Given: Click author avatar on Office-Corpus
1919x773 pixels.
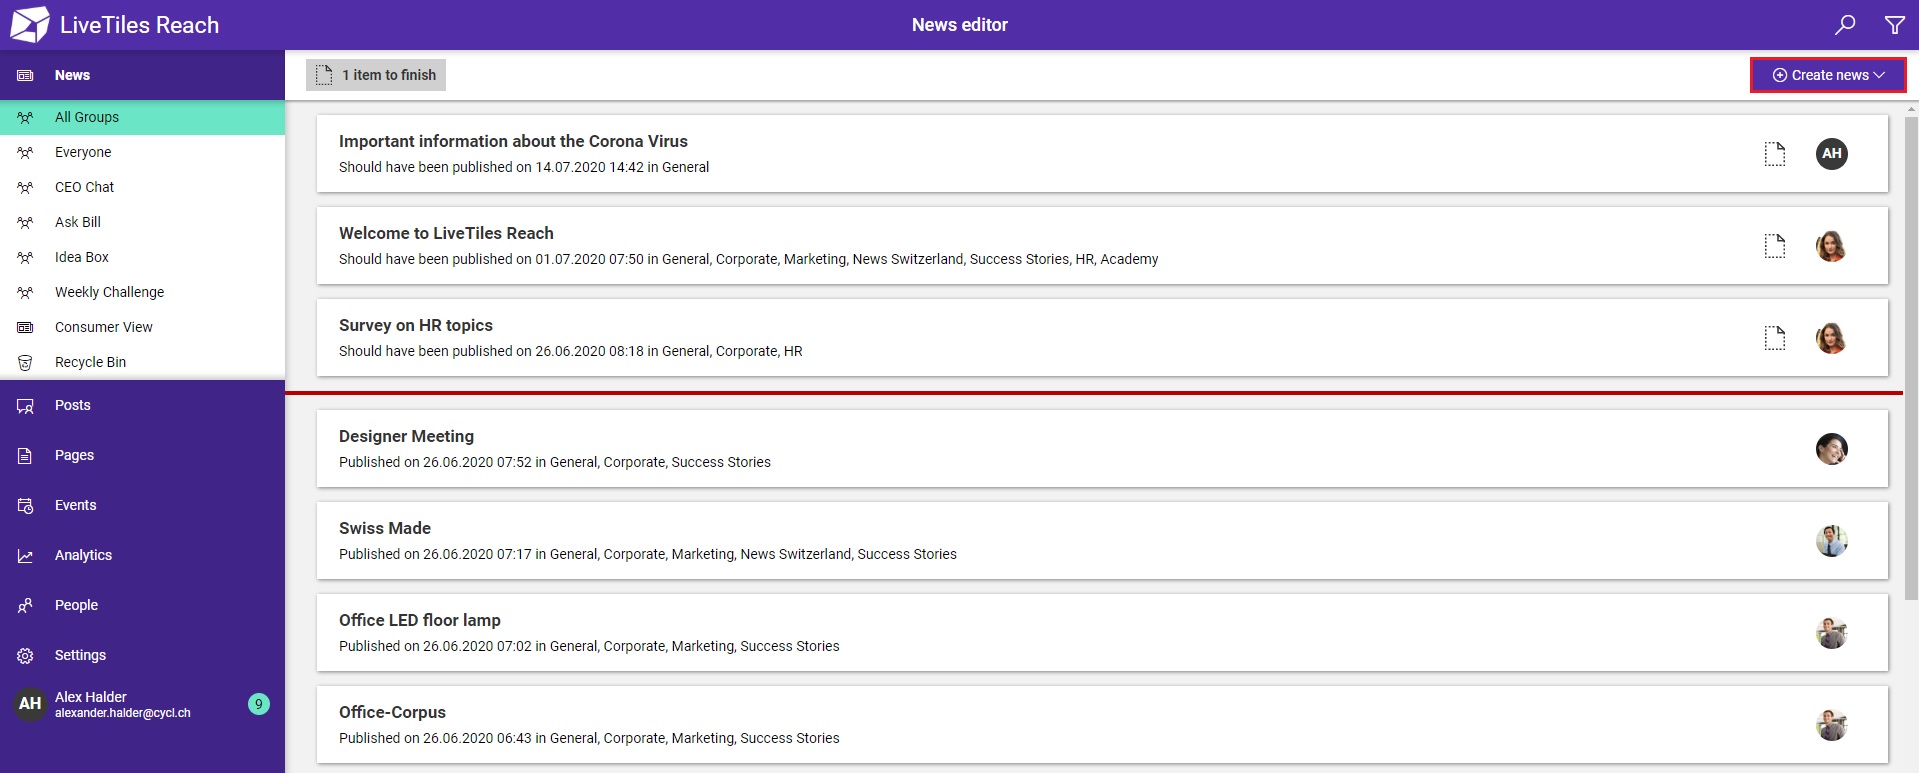Looking at the screenshot, I should 1831,725.
